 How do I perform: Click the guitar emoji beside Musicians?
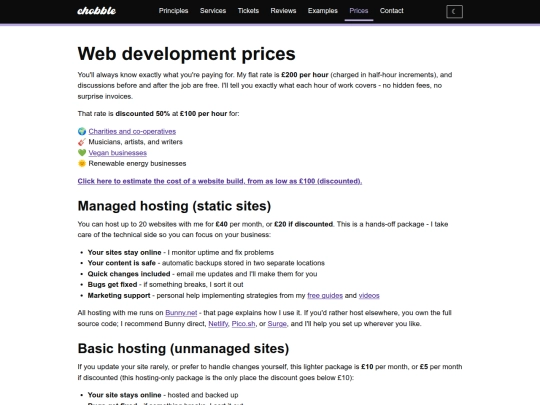coord(82,142)
